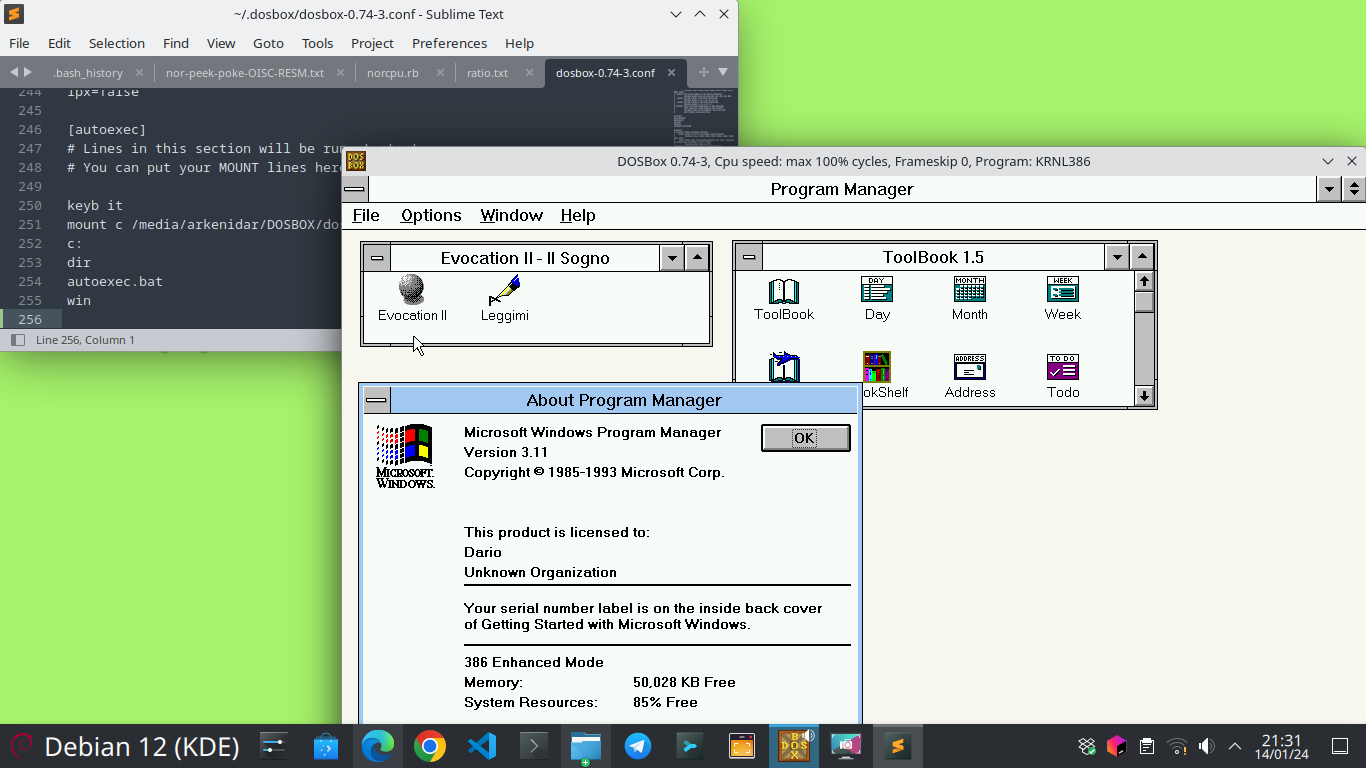1366x768 pixels.
Task: Switch to Sublime Text taskbar entry
Action: (898, 746)
